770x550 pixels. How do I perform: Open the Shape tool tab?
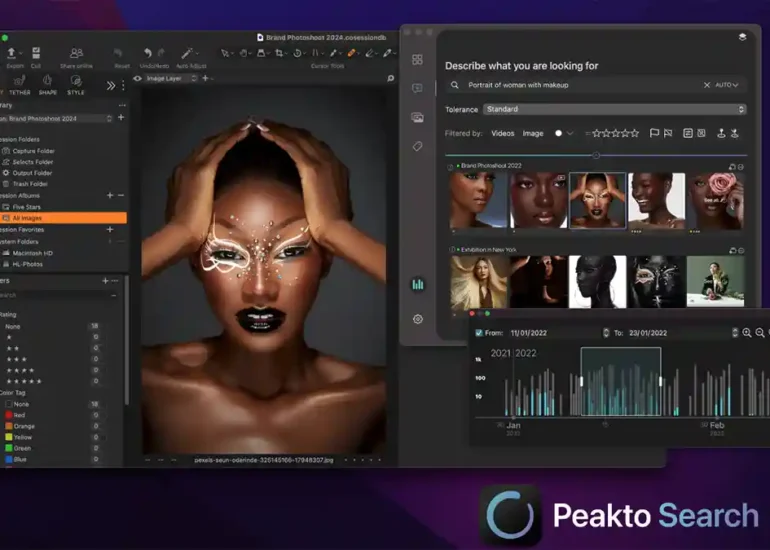(48, 84)
